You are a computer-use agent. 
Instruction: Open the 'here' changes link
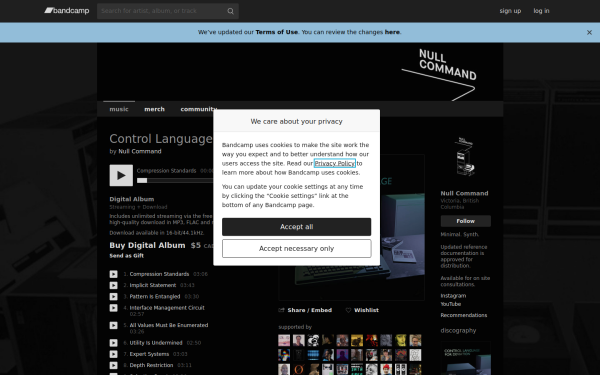(392, 32)
